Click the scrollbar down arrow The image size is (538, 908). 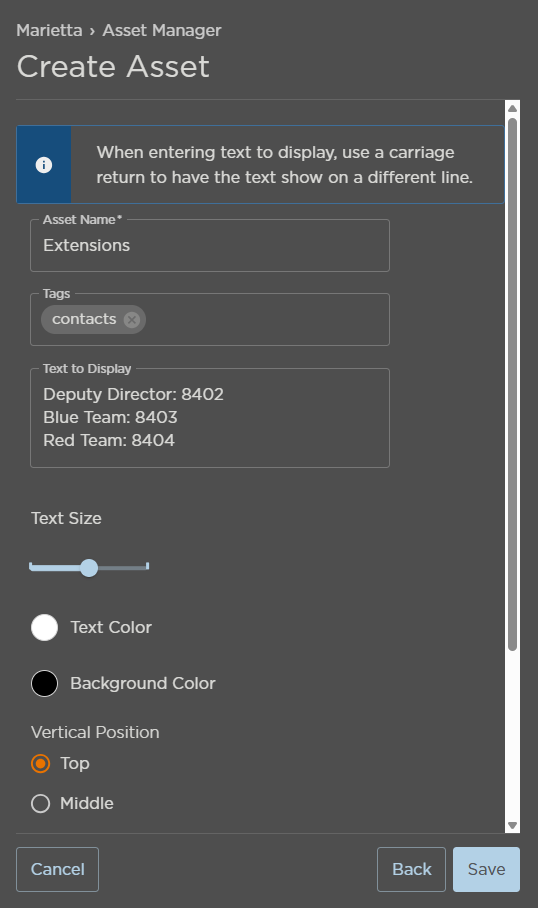click(x=512, y=825)
